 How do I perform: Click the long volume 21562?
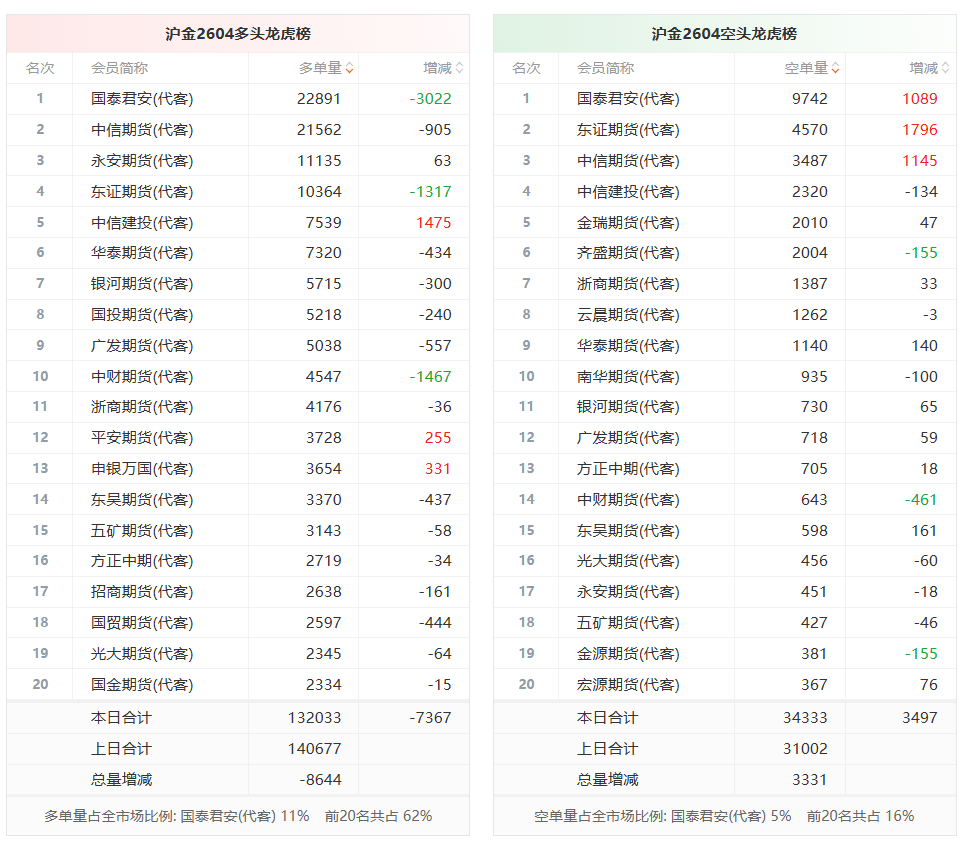tap(319, 130)
